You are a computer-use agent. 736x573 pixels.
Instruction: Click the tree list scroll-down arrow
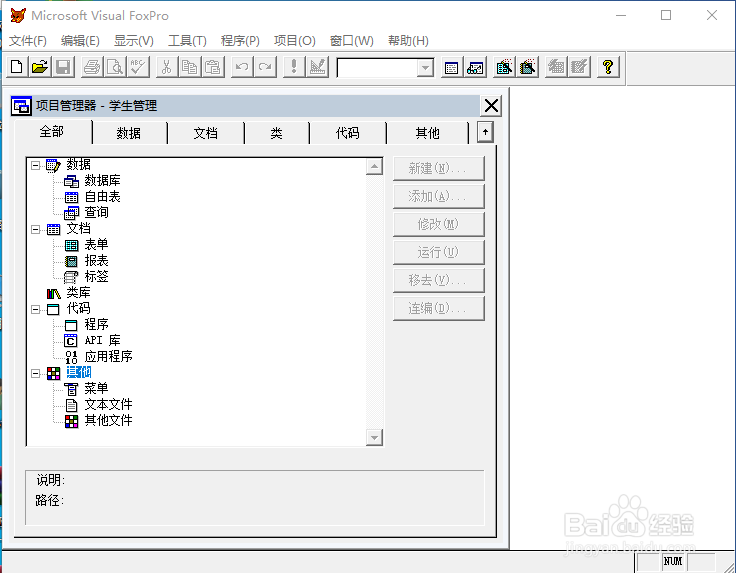click(x=374, y=437)
